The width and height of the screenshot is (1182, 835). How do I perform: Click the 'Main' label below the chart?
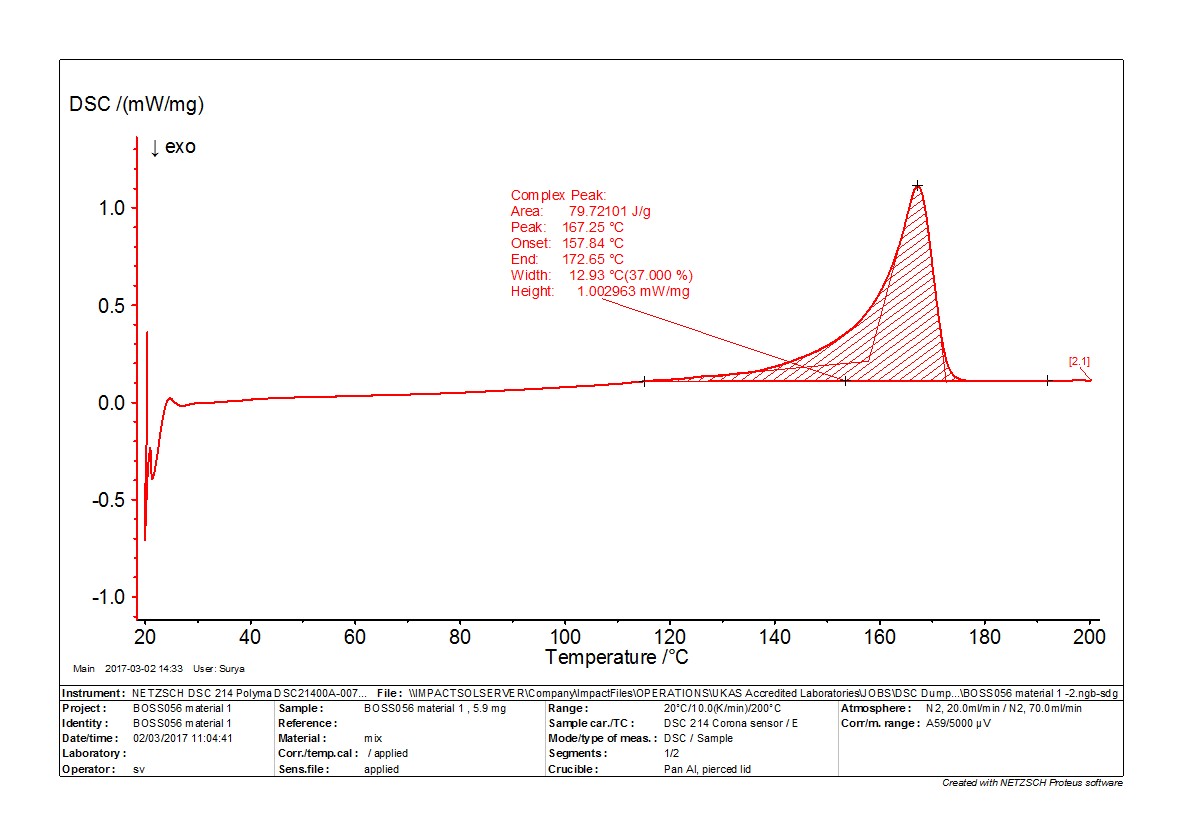coord(84,668)
